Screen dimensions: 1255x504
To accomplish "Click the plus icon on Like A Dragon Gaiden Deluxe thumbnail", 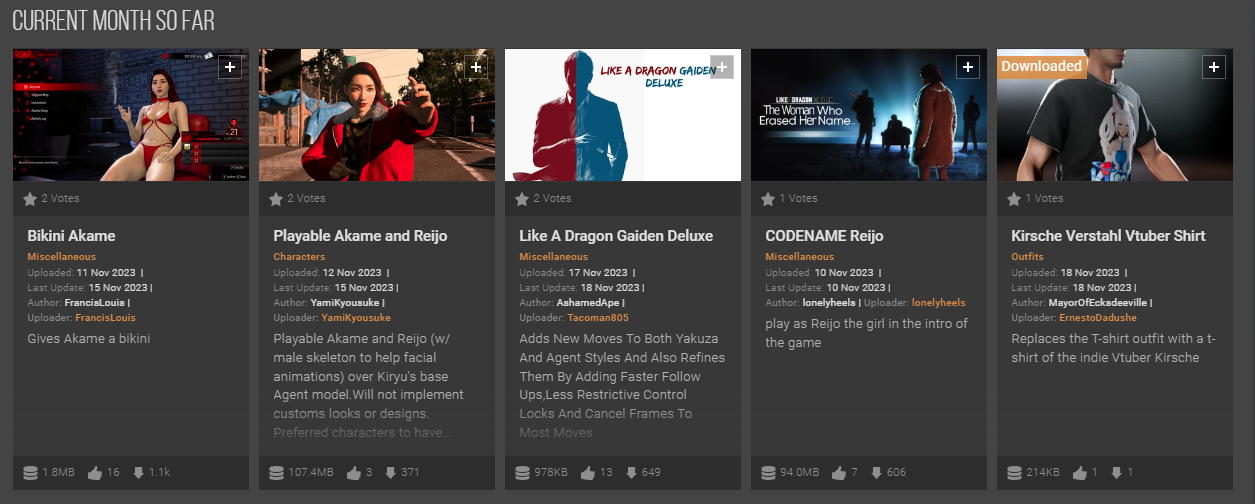I will [x=722, y=67].
